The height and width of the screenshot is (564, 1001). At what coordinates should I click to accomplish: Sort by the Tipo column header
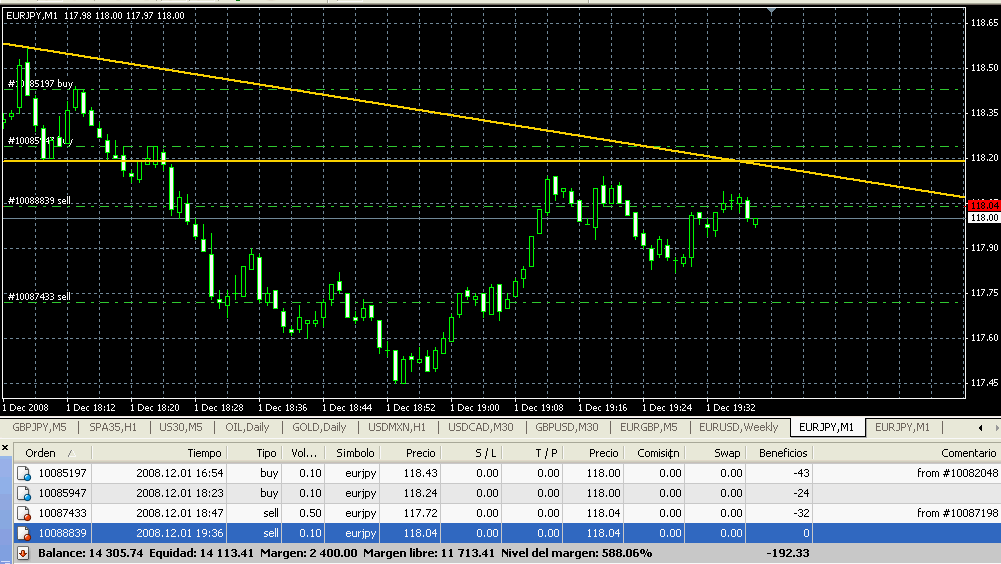[254, 453]
